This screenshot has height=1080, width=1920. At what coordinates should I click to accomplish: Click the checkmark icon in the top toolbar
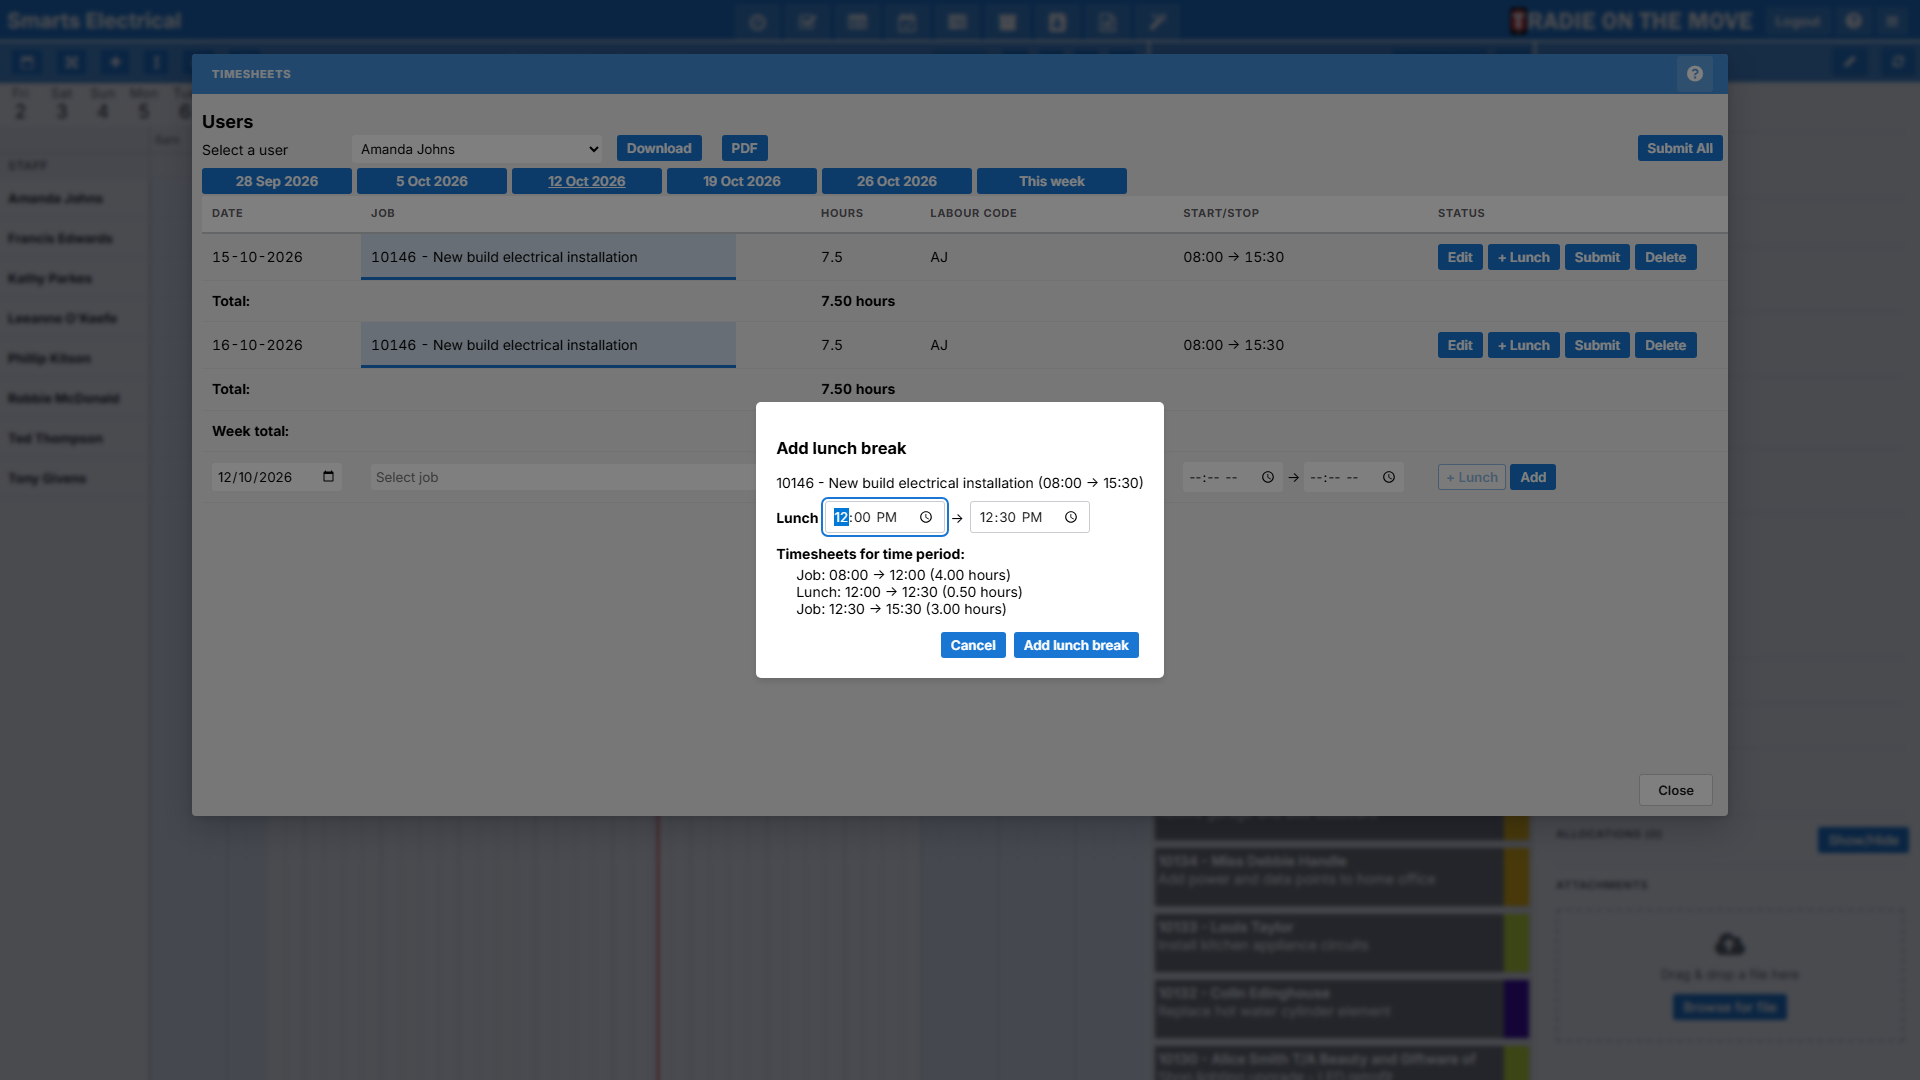807,21
